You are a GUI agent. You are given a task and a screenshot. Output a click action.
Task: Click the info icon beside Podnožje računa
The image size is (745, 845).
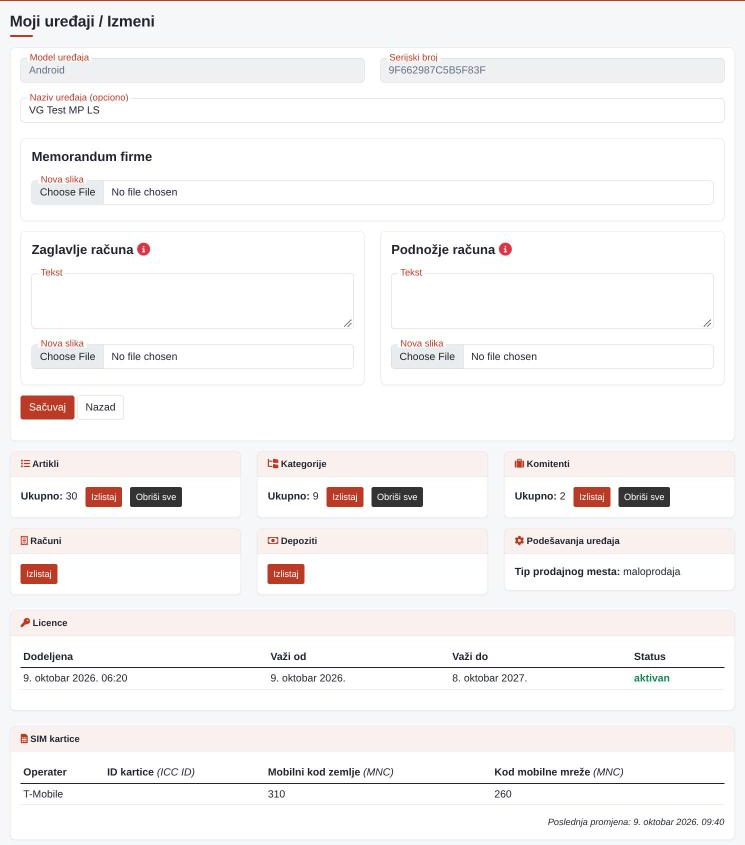click(505, 249)
